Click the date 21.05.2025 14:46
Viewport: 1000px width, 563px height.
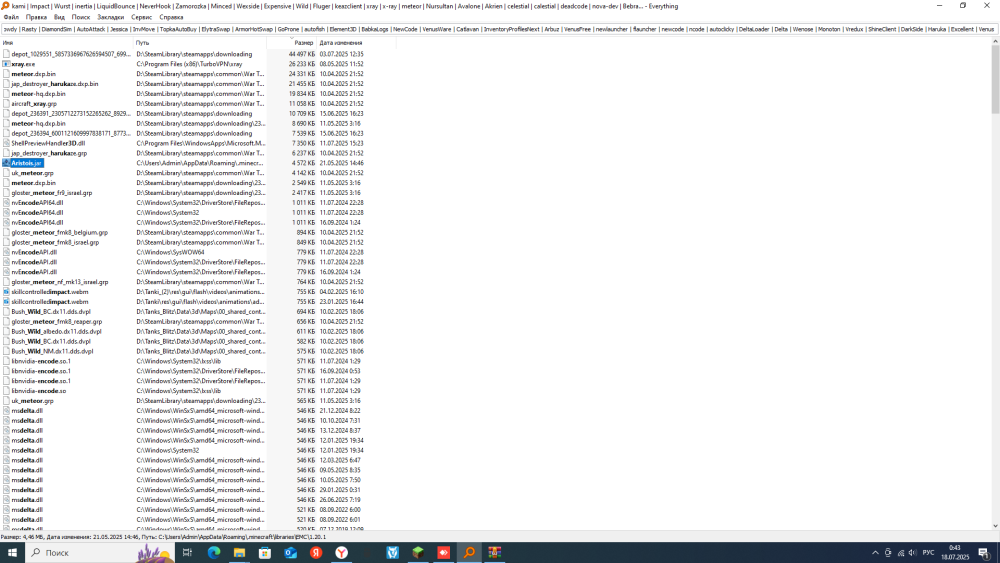(341, 163)
